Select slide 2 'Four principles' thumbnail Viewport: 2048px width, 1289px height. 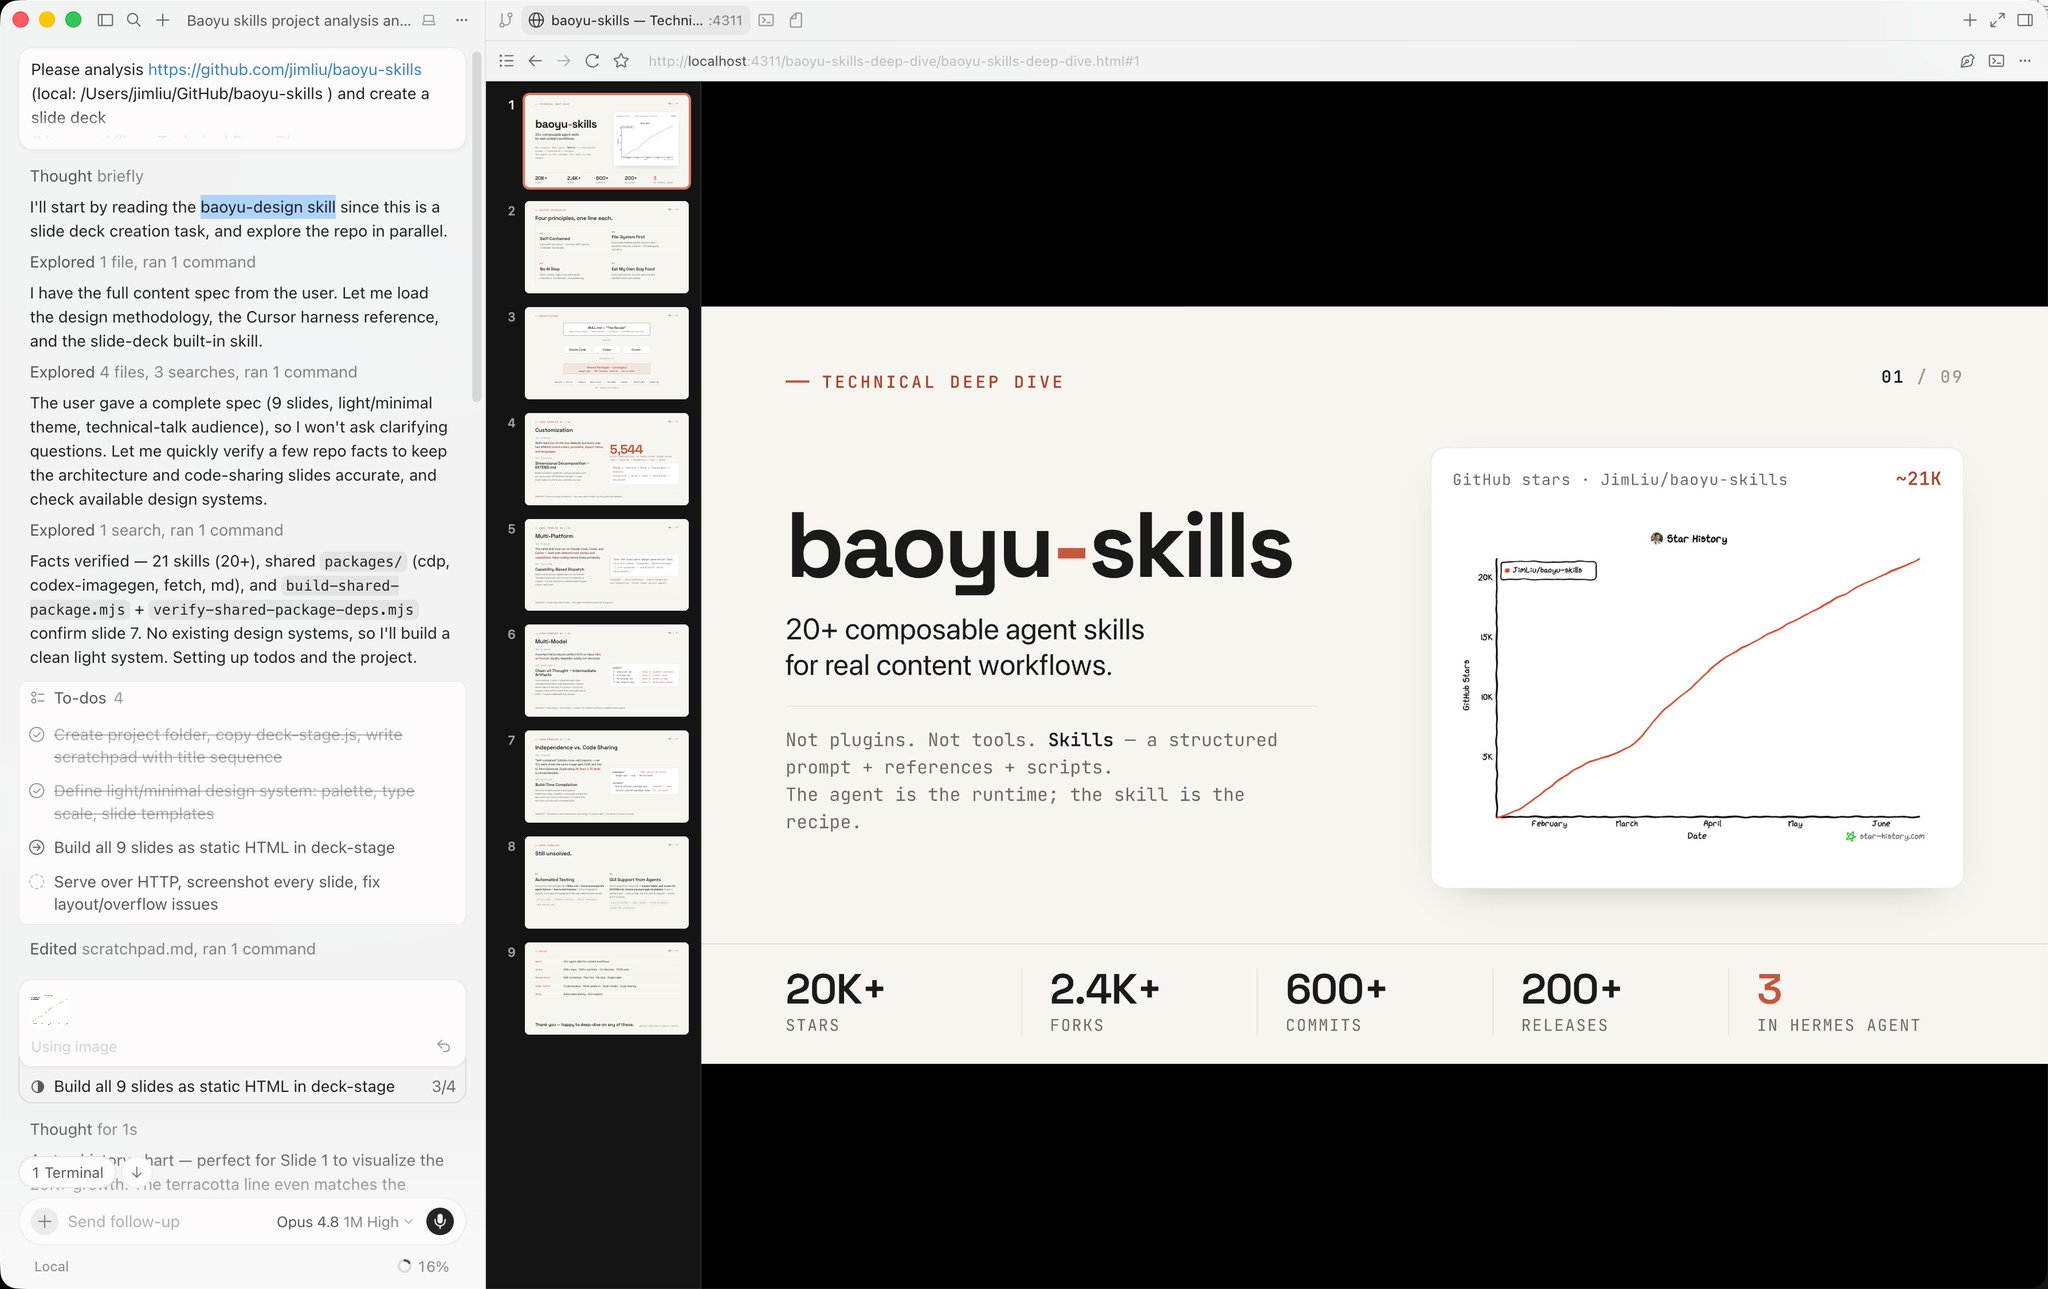606,247
